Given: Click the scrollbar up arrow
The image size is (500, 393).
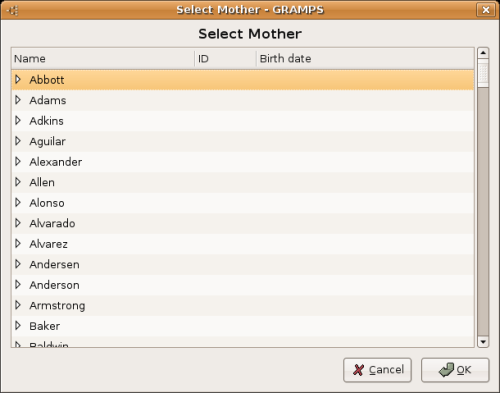Looking at the screenshot, I should [483, 53].
